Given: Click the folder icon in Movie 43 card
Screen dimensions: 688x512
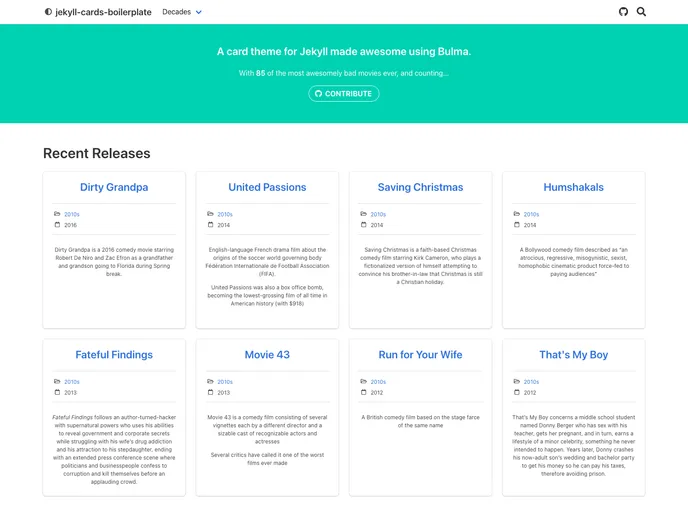Looking at the screenshot, I should (x=210, y=382).
